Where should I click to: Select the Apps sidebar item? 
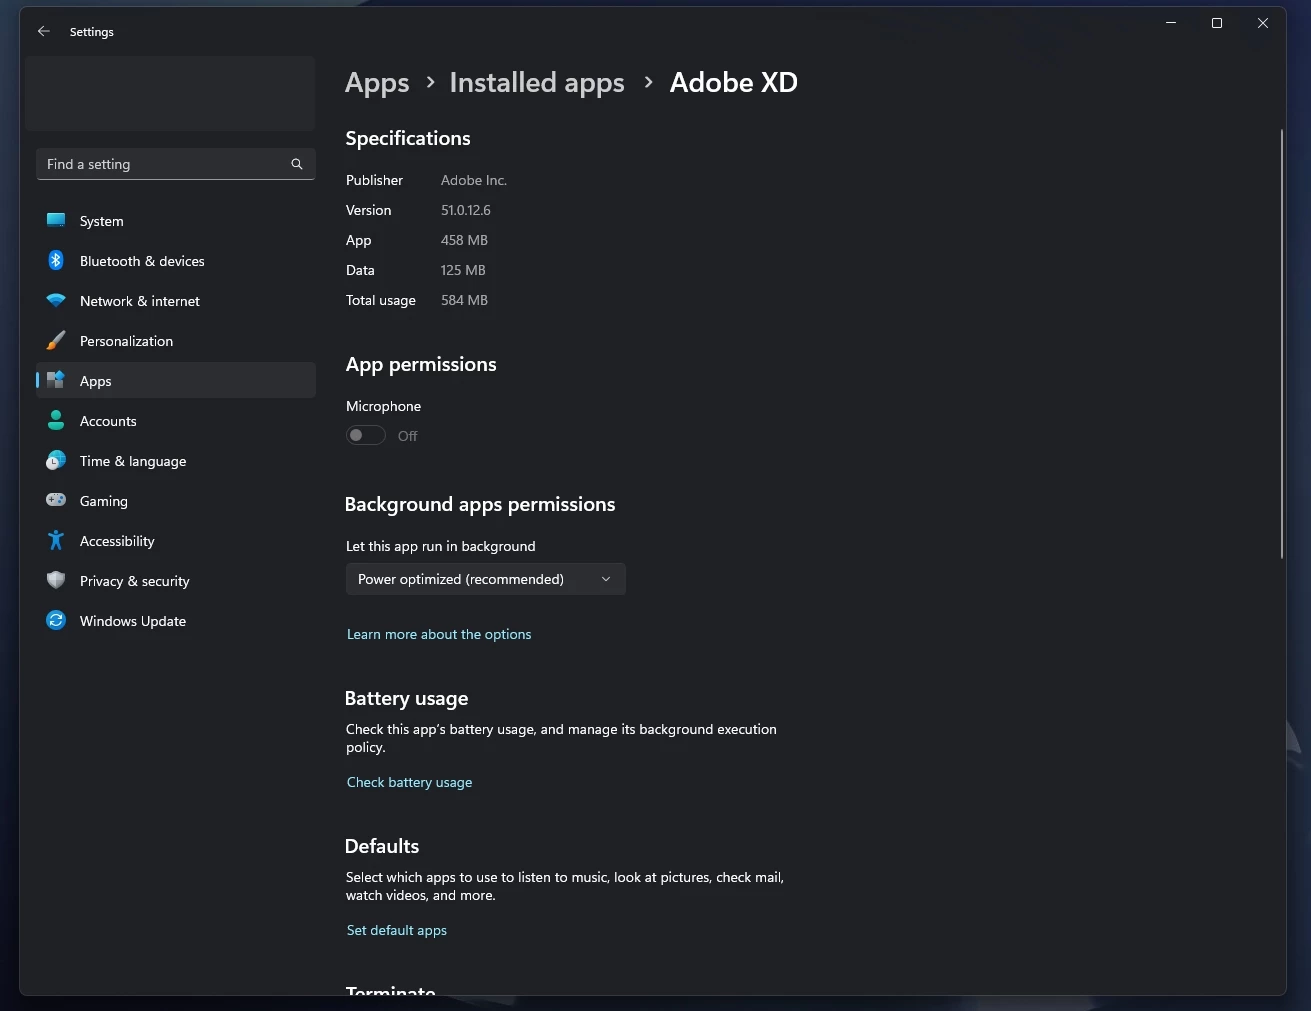[x=176, y=381]
